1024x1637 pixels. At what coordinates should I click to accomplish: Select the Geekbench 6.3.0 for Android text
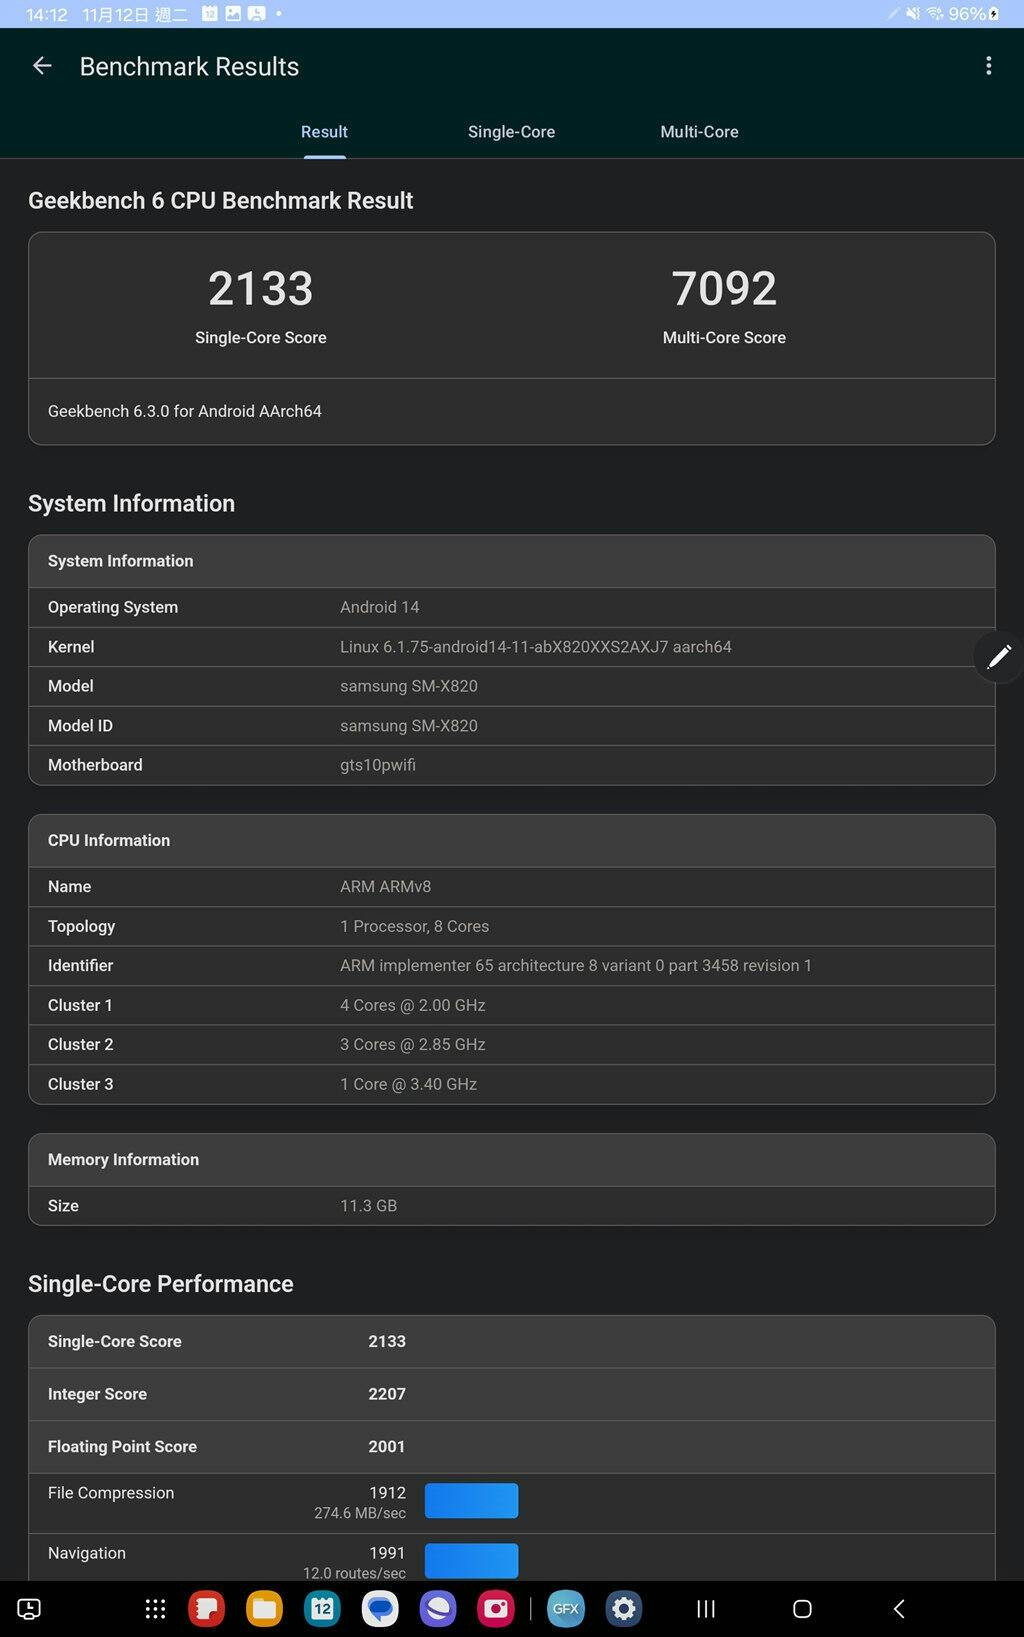click(x=185, y=411)
